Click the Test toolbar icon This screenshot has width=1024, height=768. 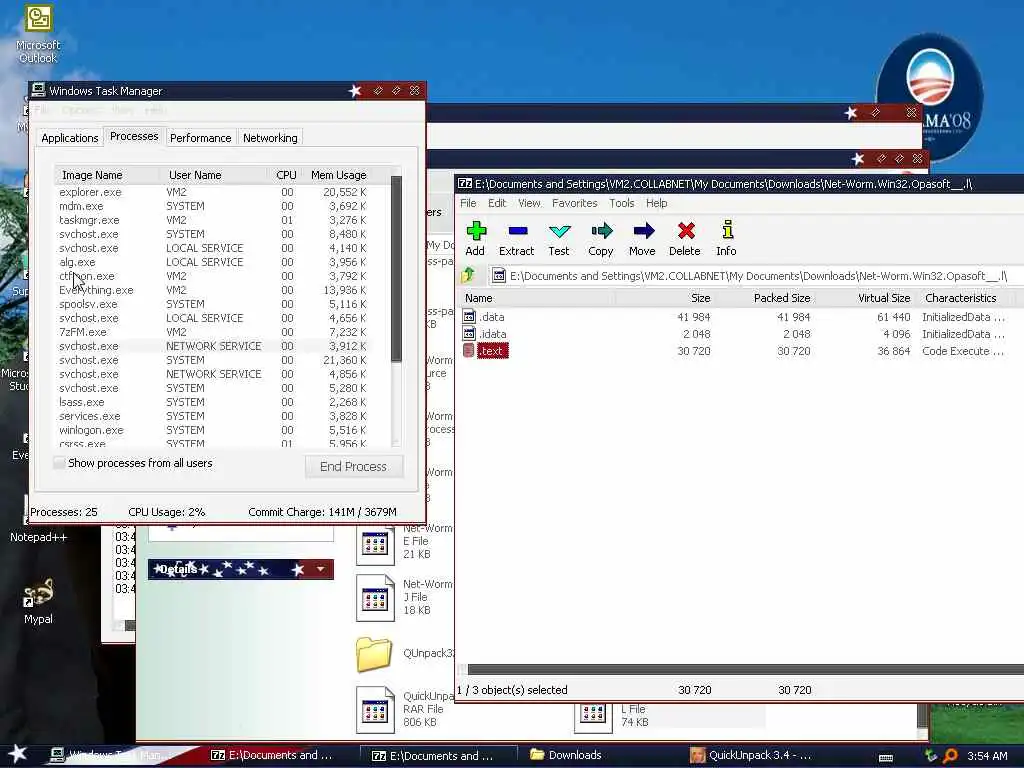(559, 238)
